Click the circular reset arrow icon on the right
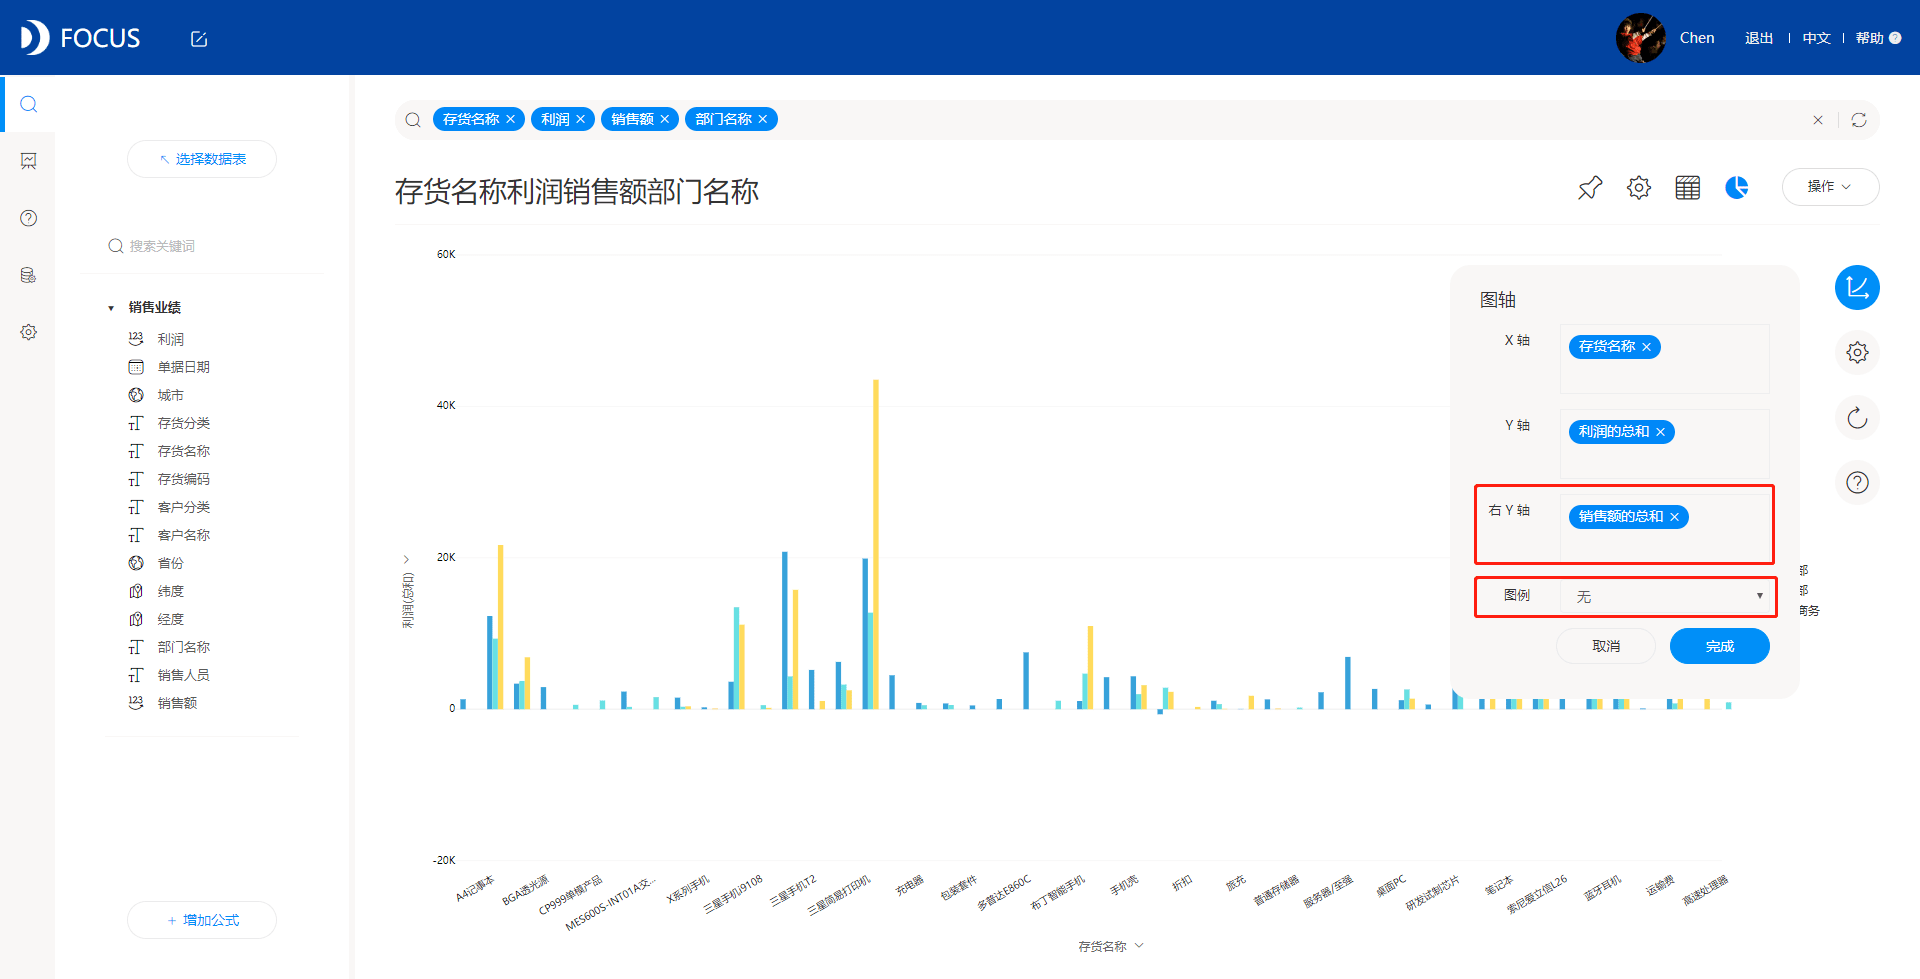Viewport: 1920px width, 979px height. click(1857, 418)
